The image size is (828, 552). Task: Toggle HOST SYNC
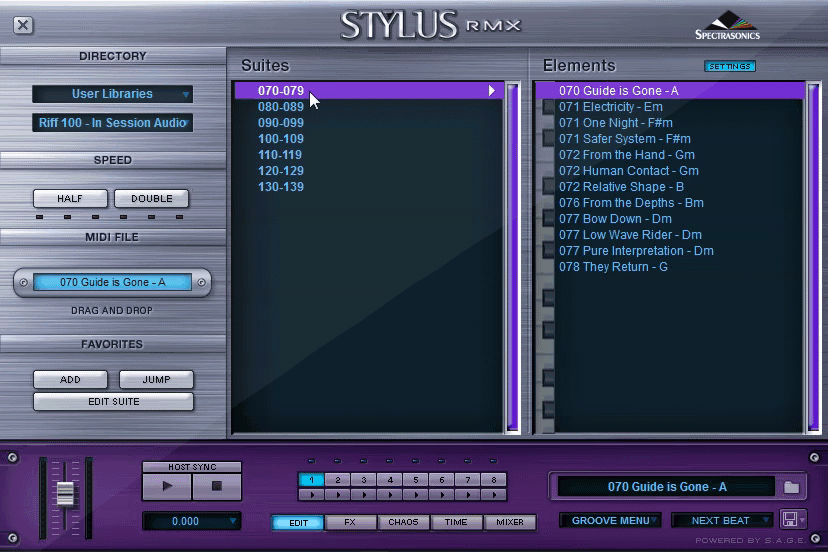pyautogui.click(x=192, y=467)
